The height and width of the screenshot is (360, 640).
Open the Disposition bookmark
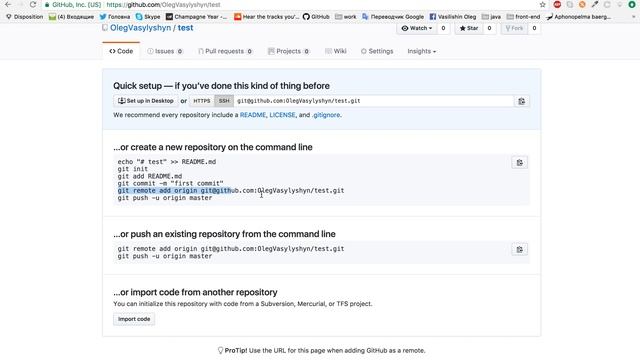click(24, 17)
